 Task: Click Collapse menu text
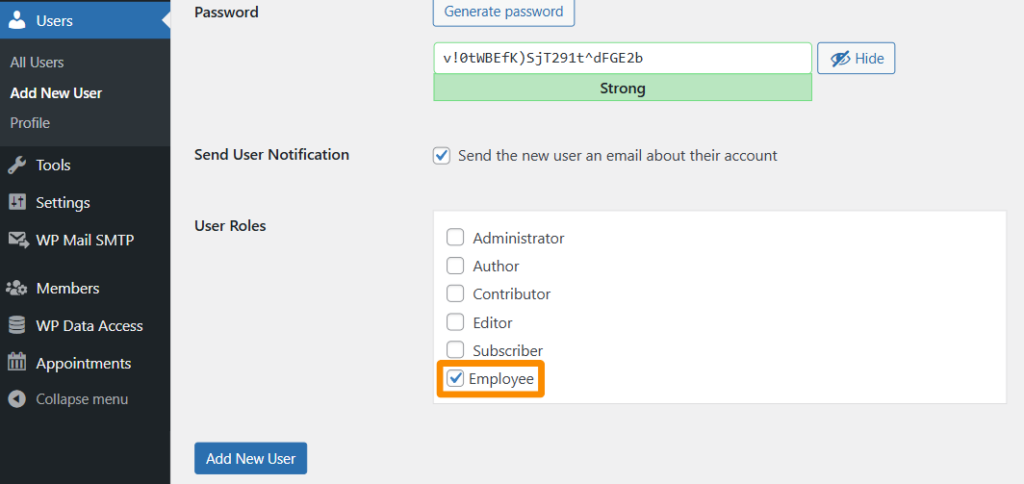coord(82,399)
